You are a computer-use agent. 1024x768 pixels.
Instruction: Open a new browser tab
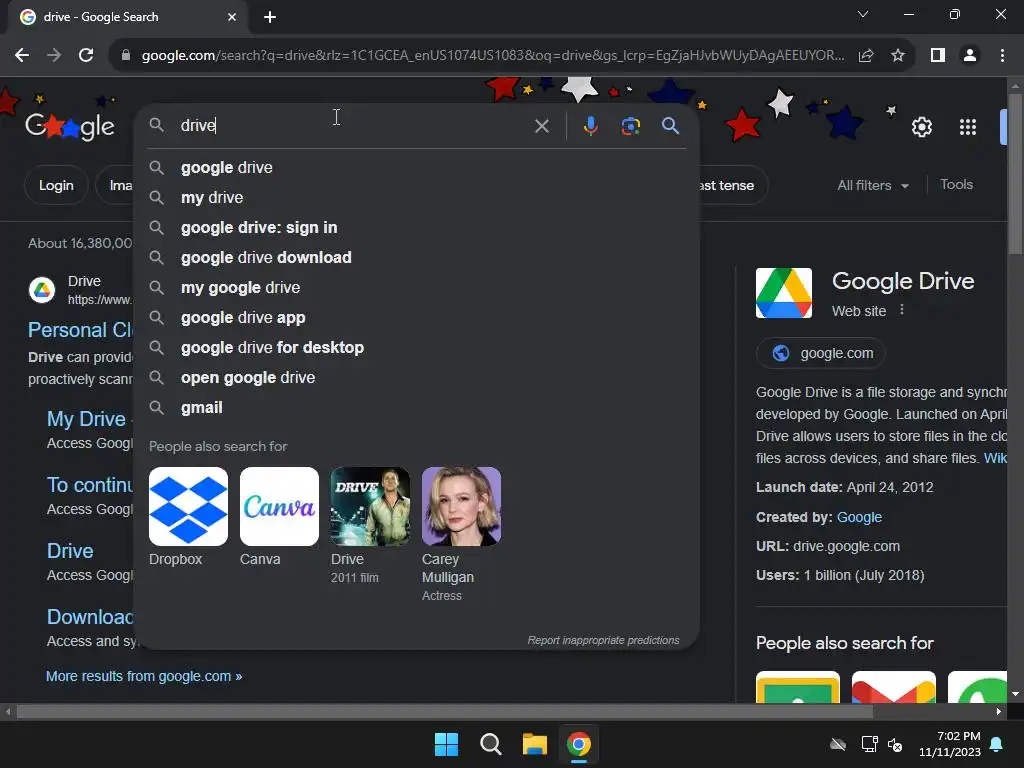pyautogui.click(x=270, y=17)
